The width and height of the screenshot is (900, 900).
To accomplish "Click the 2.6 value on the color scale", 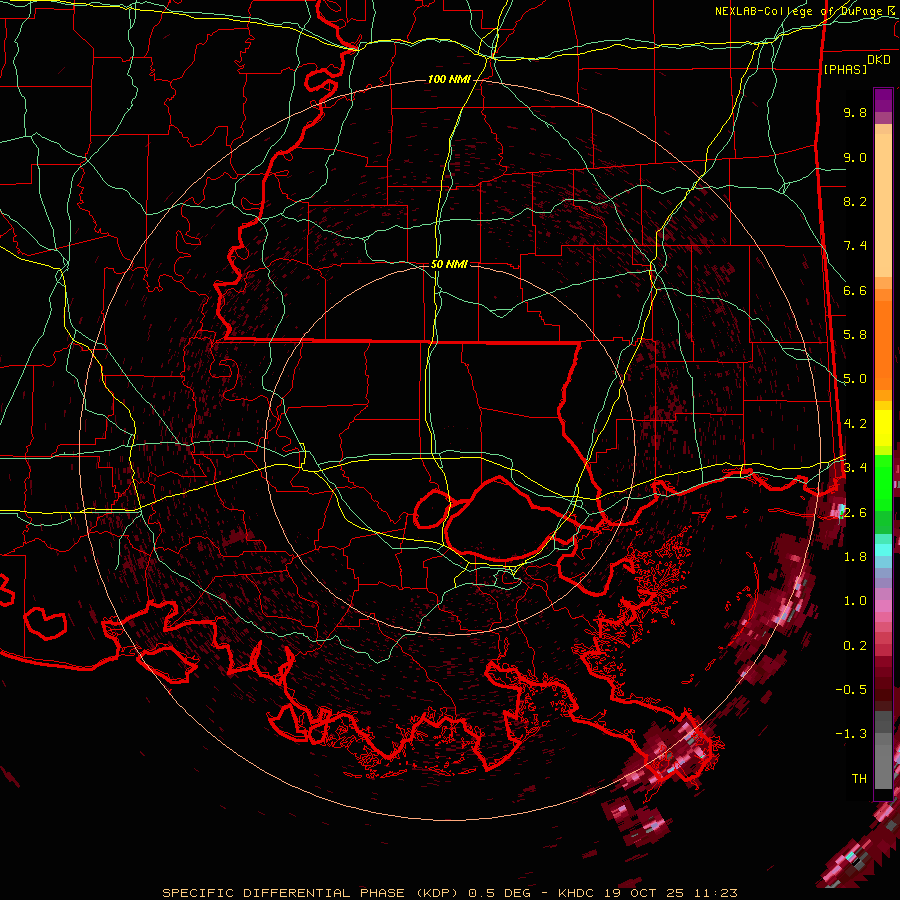I will (855, 513).
